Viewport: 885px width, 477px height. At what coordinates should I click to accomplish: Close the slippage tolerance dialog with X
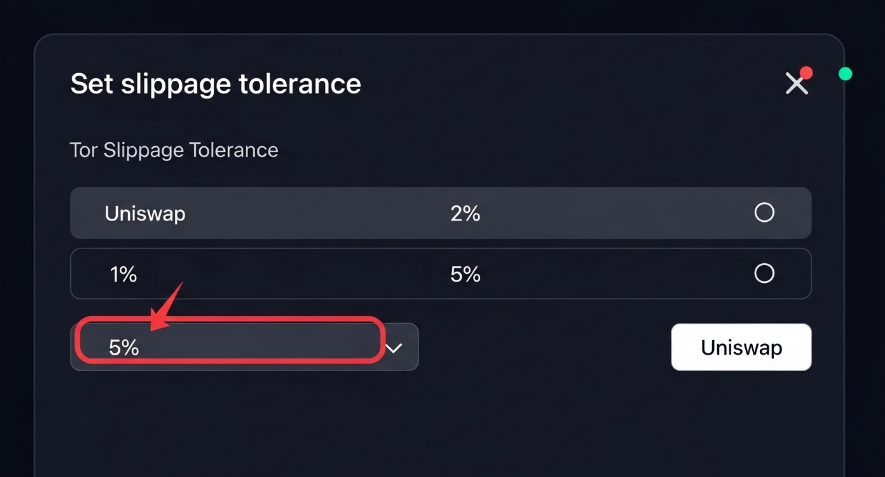pyautogui.click(x=795, y=85)
